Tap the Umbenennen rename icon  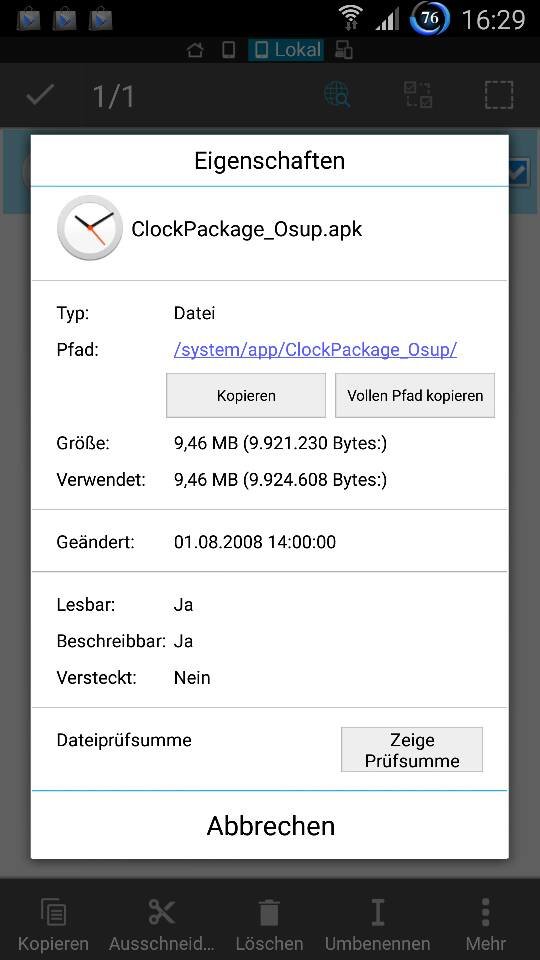pyautogui.click(x=377, y=913)
